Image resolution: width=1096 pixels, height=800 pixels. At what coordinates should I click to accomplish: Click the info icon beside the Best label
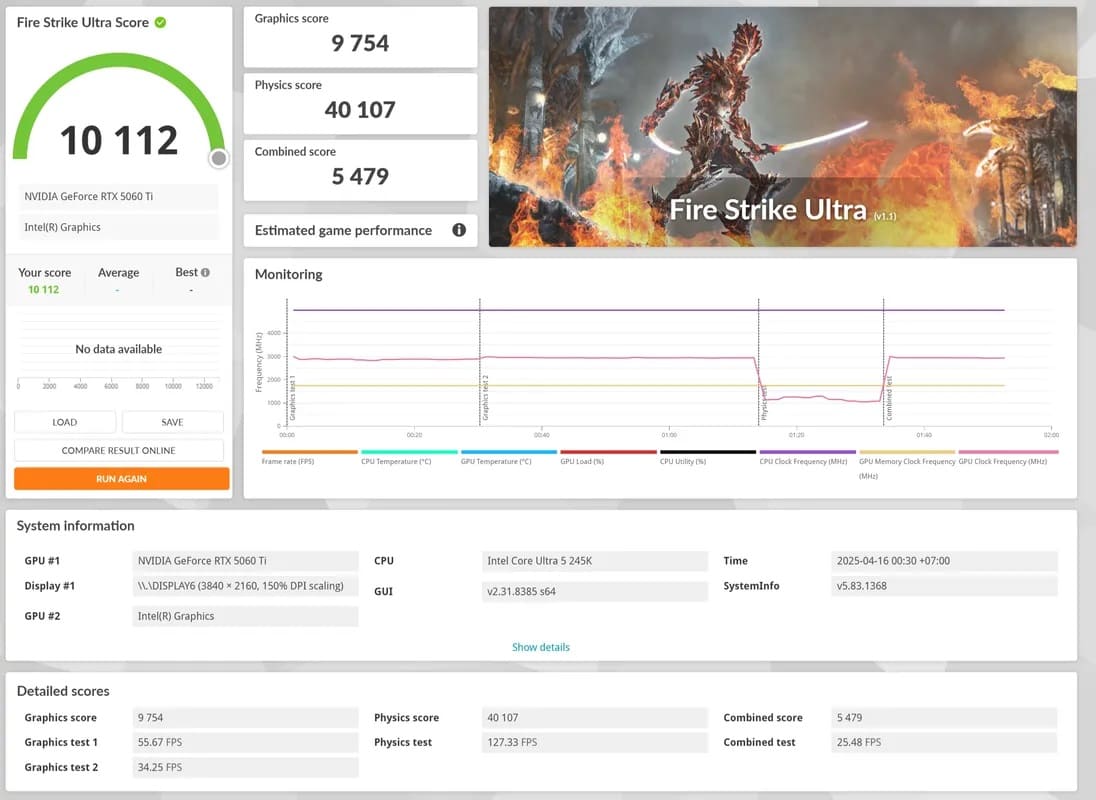[205, 271]
